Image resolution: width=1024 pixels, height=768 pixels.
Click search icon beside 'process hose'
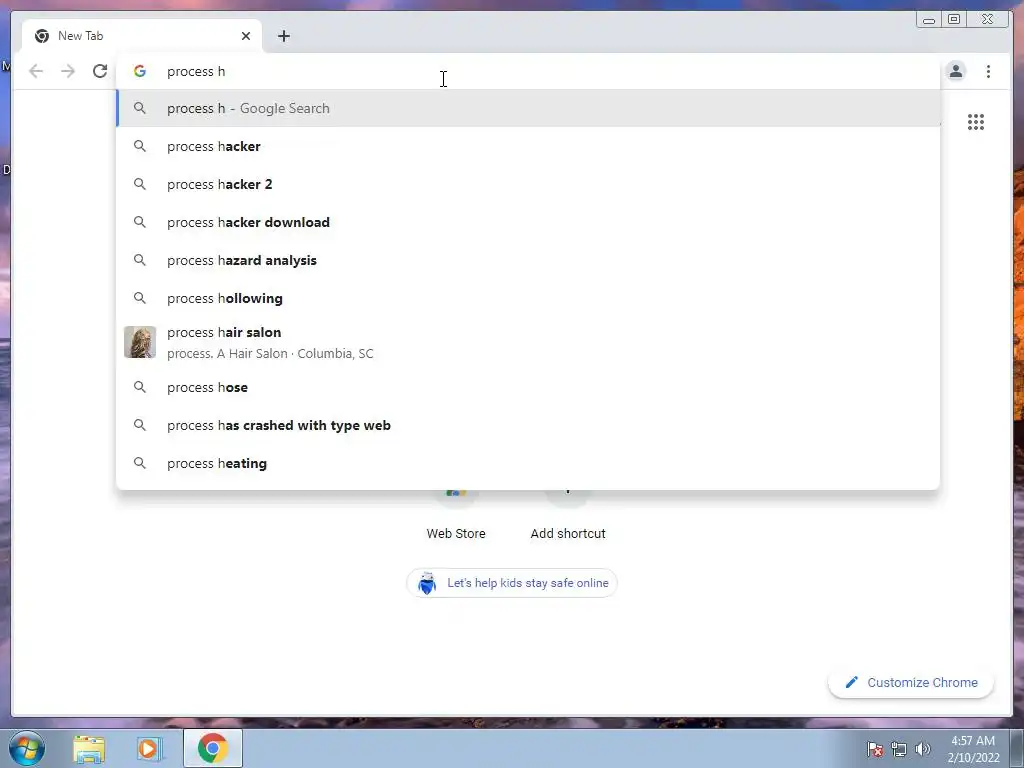point(140,387)
